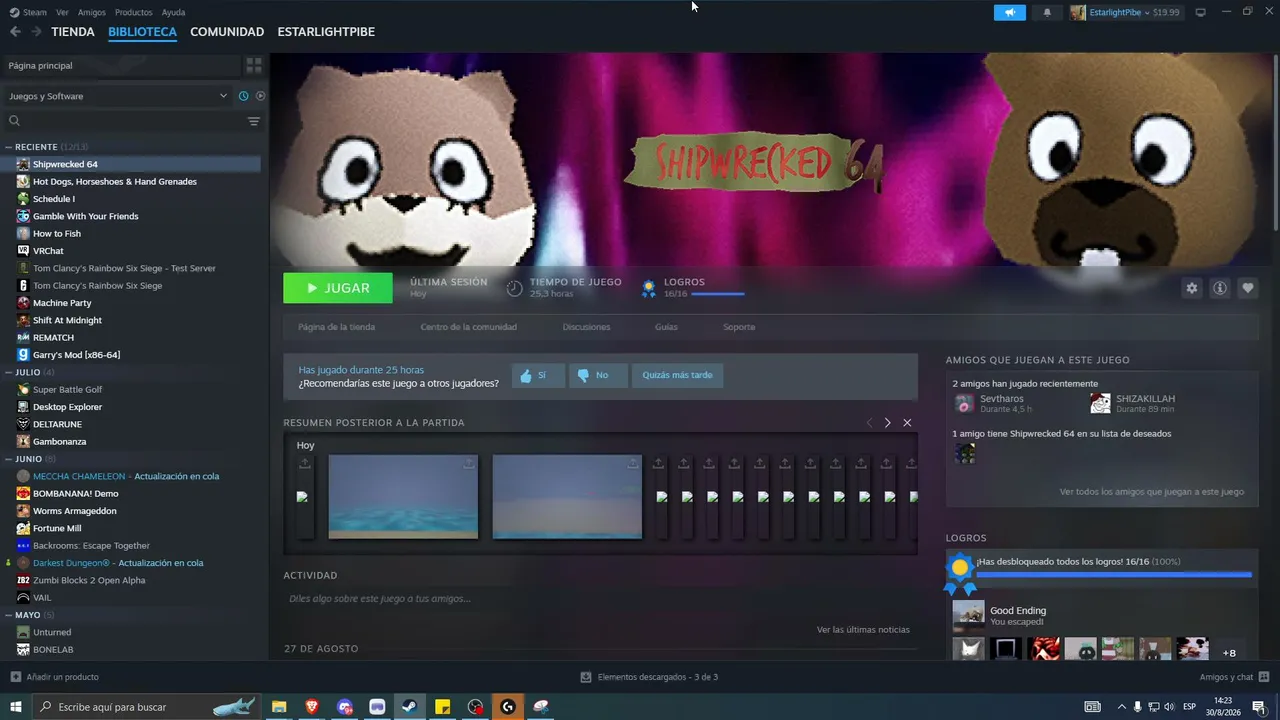Viewport: 1280px width, 720px height.
Task: Go to TIENDA tab
Action: (73, 32)
